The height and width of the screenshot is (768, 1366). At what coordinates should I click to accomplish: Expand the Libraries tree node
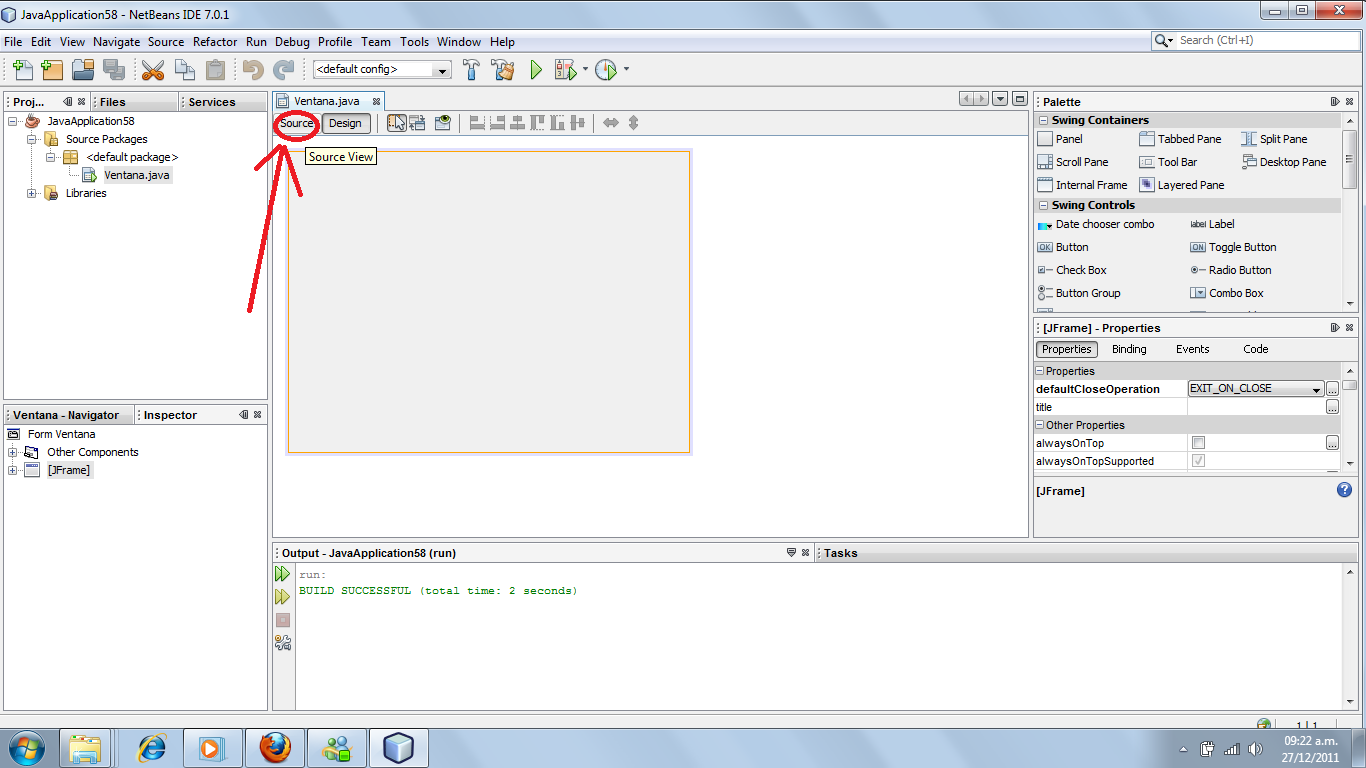(x=32, y=193)
